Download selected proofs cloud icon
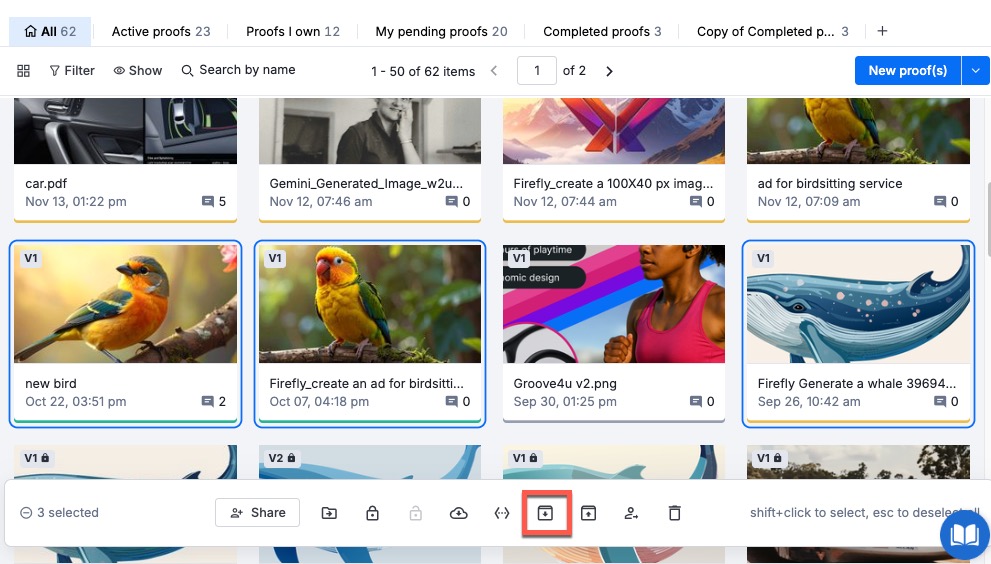This screenshot has height=564, width=991. pyautogui.click(x=459, y=513)
